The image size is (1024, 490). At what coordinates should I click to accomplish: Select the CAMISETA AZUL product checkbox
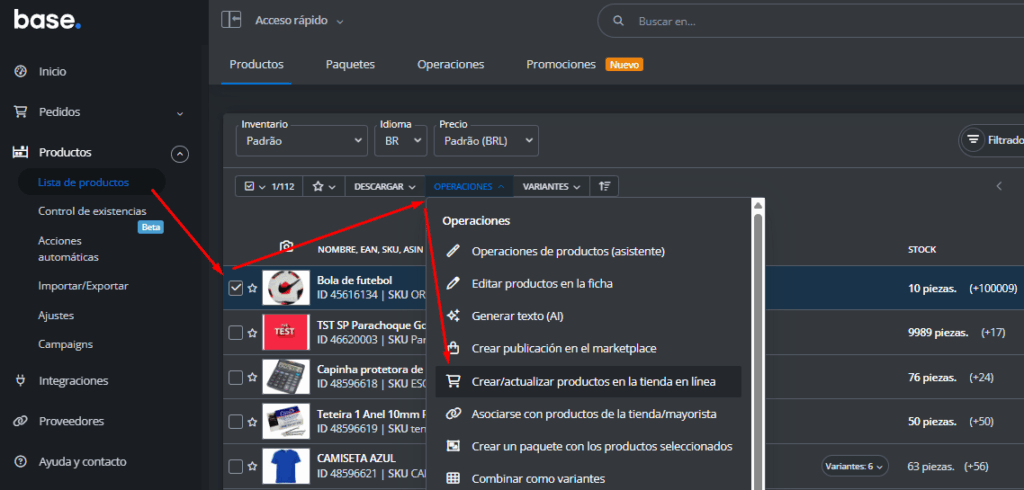(236, 466)
